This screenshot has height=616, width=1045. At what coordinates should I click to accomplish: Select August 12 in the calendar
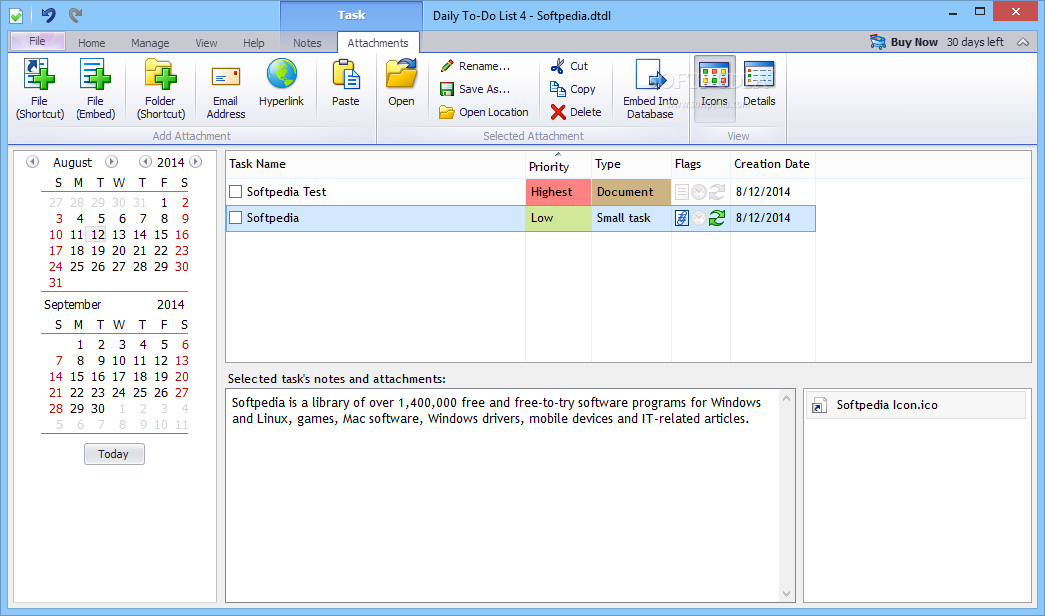coord(98,235)
